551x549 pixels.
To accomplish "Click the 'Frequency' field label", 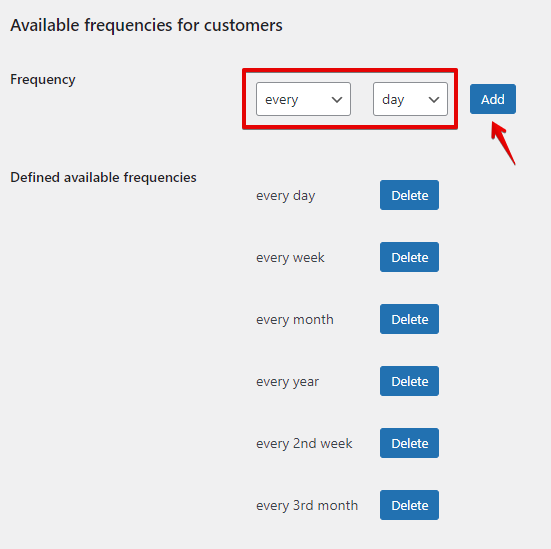I will point(43,80).
